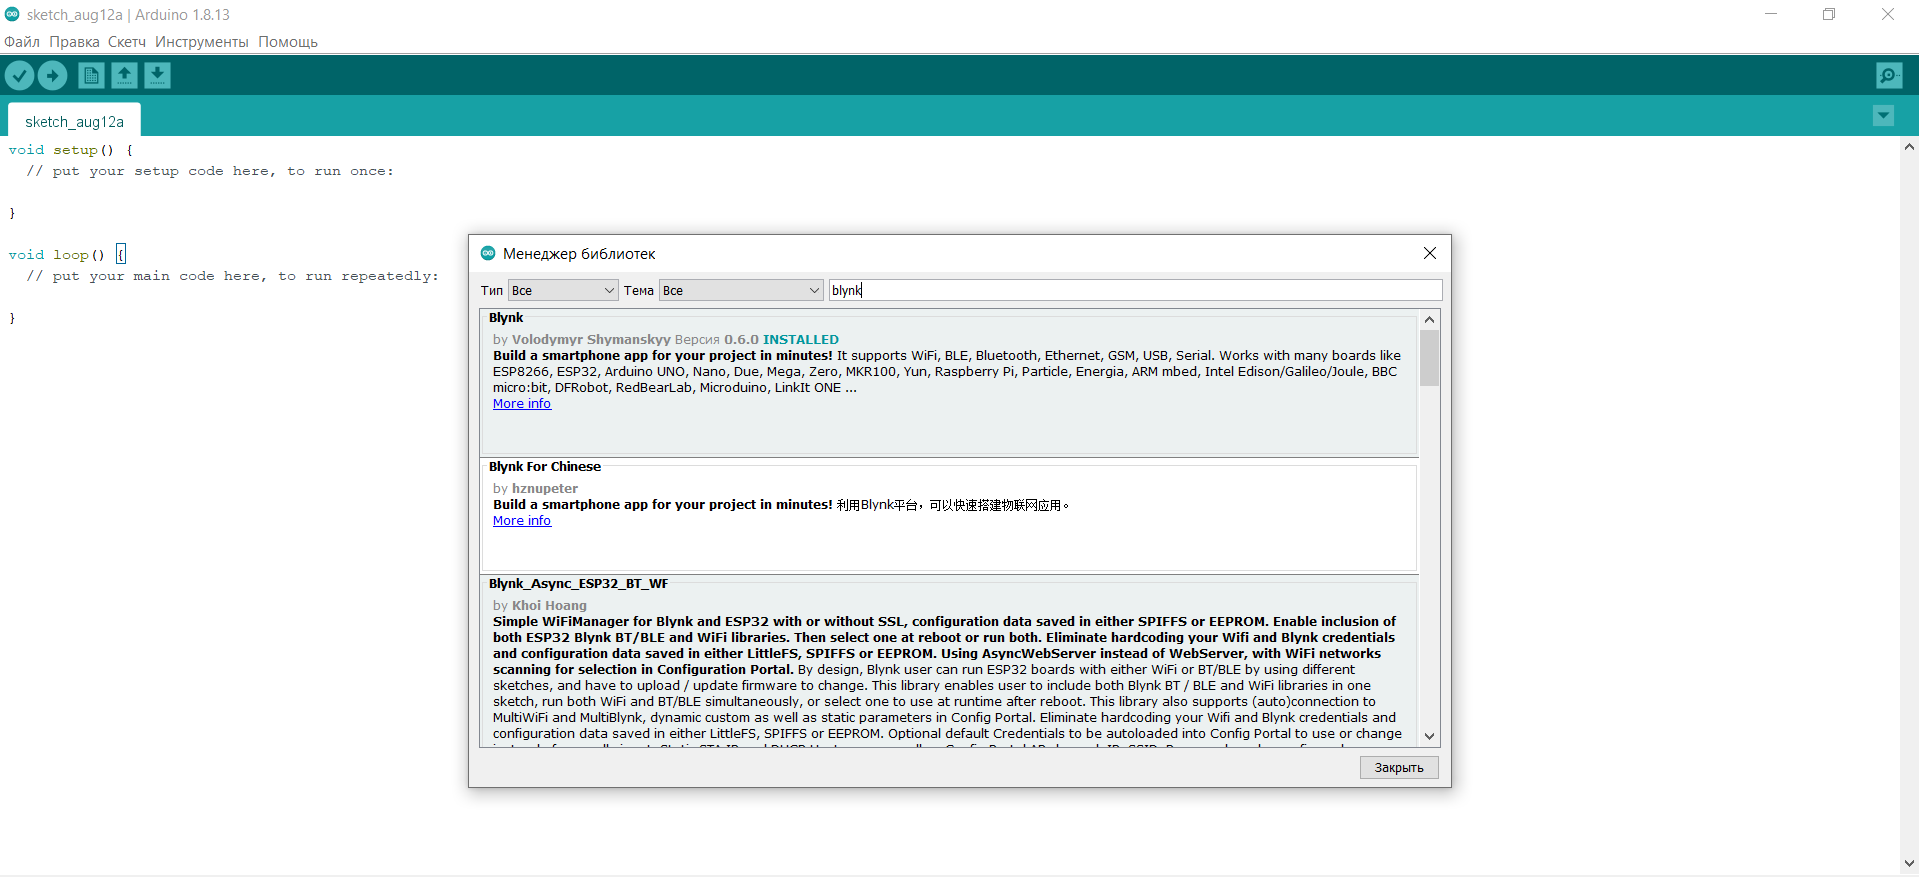Click author name hznupeter

coord(545,489)
